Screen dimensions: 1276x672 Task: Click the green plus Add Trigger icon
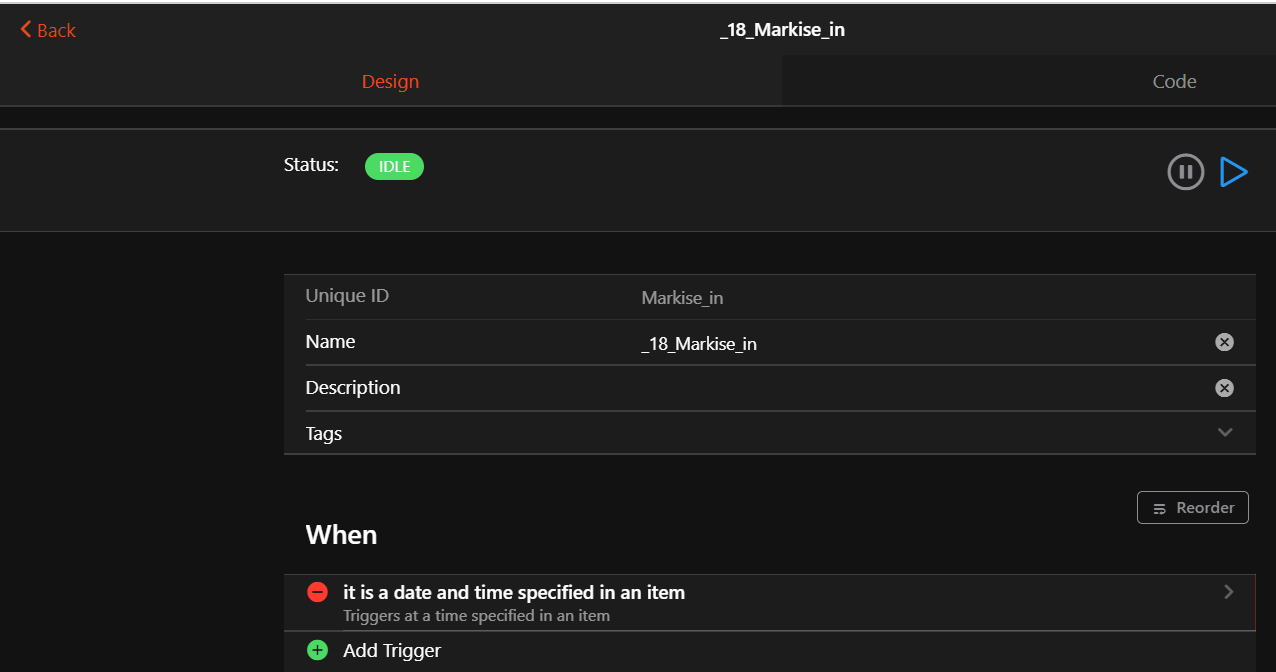pyautogui.click(x=317, y=651)
